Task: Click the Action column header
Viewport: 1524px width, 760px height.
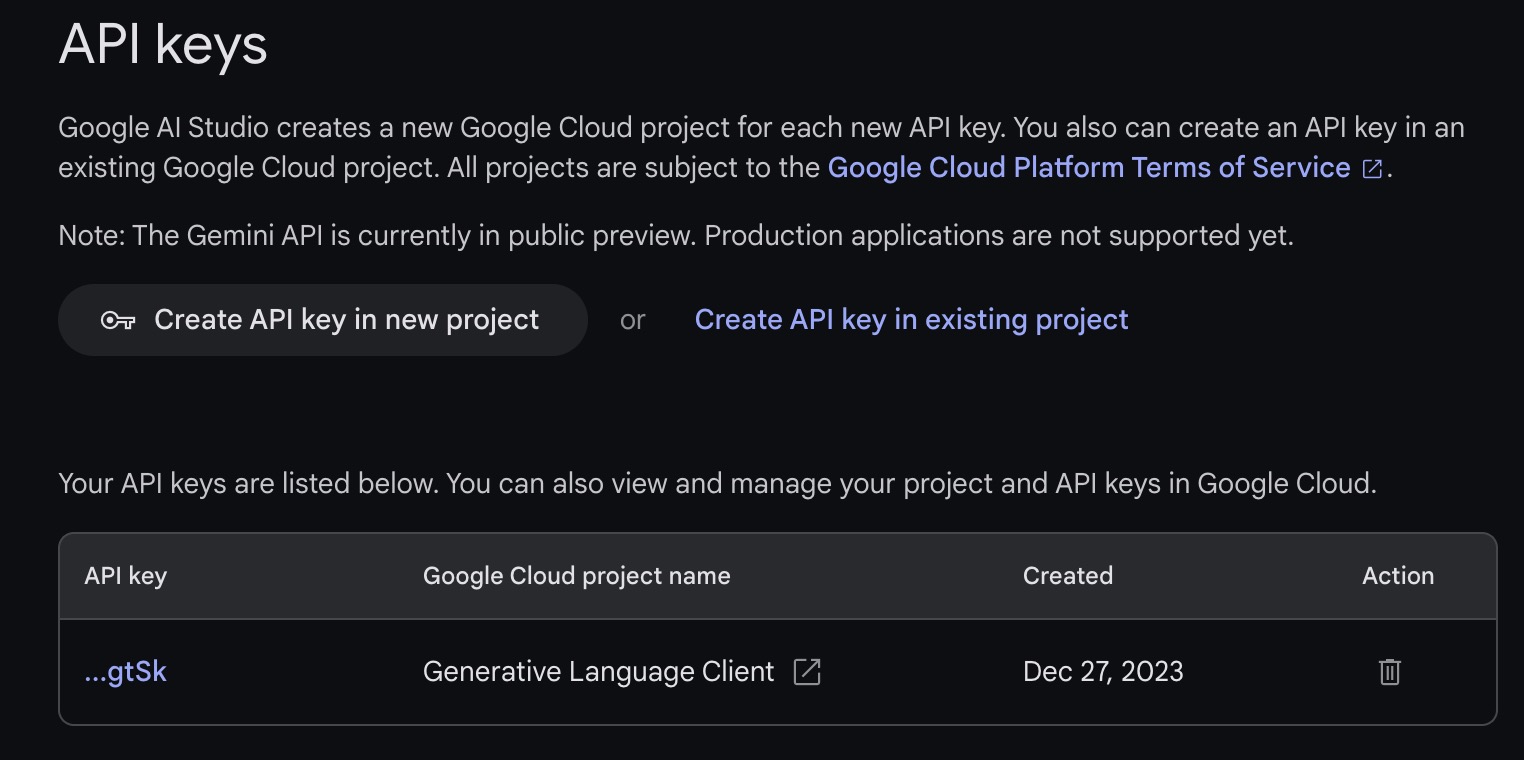Action: pos(1397,576)
